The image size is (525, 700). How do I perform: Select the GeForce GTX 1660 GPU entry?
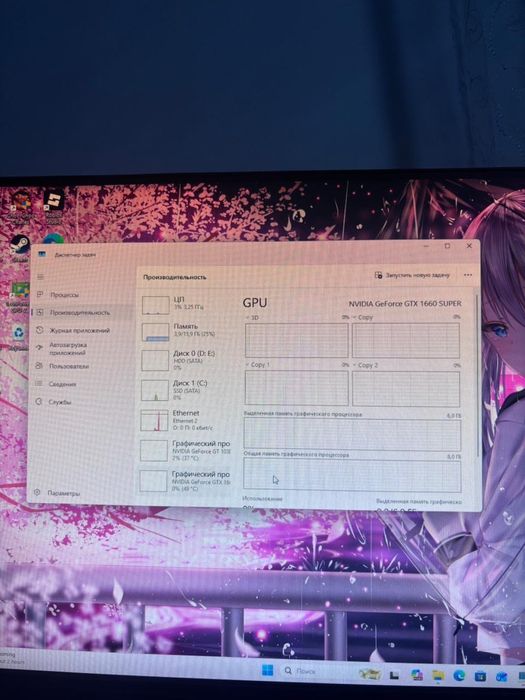coord(186,480)
